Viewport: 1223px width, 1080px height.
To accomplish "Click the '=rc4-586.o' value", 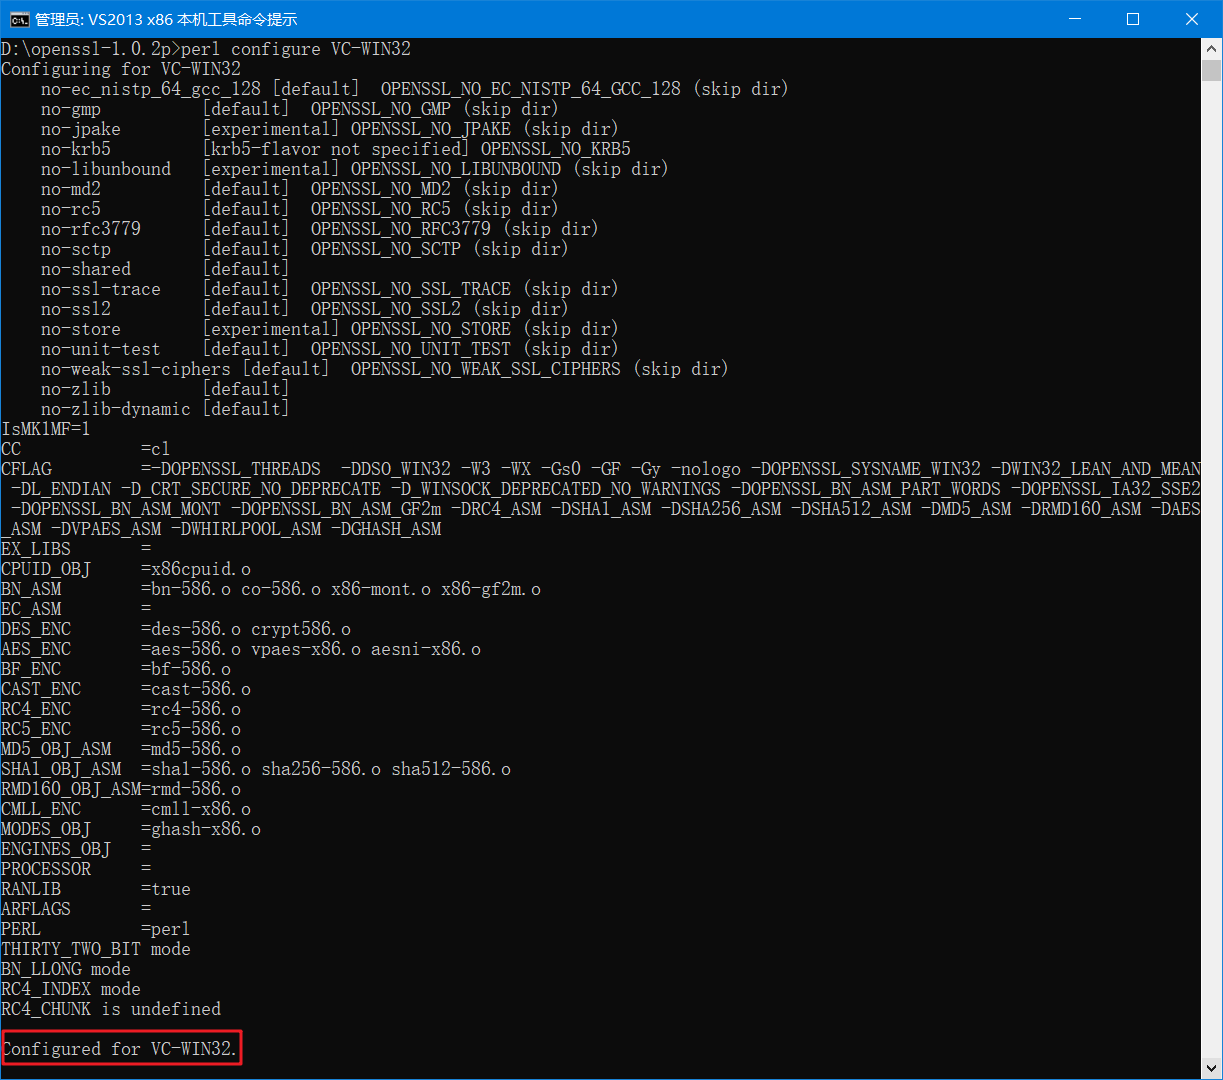I will [x=191, y=709].
